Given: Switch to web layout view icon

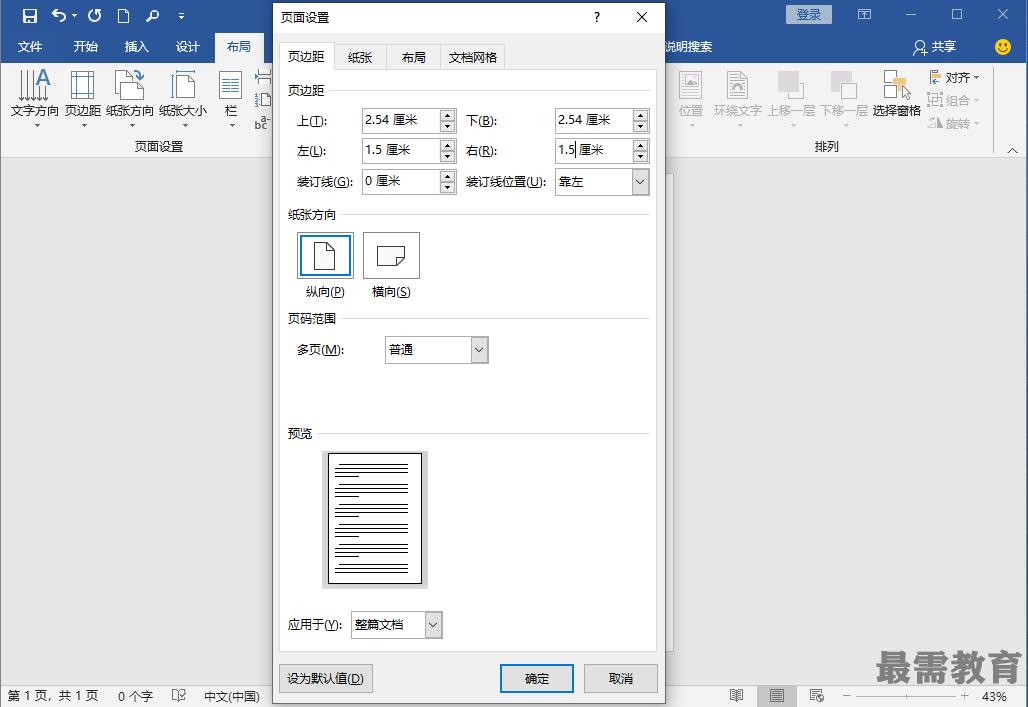Looking at the screenshot, I should [817, 696].
